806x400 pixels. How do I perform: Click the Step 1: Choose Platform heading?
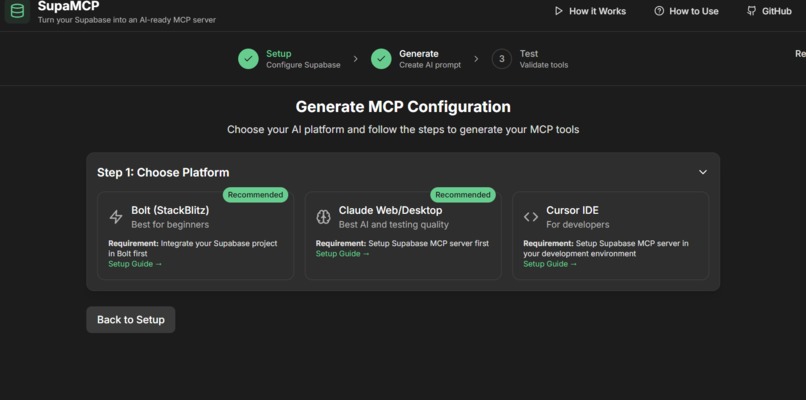163,172
